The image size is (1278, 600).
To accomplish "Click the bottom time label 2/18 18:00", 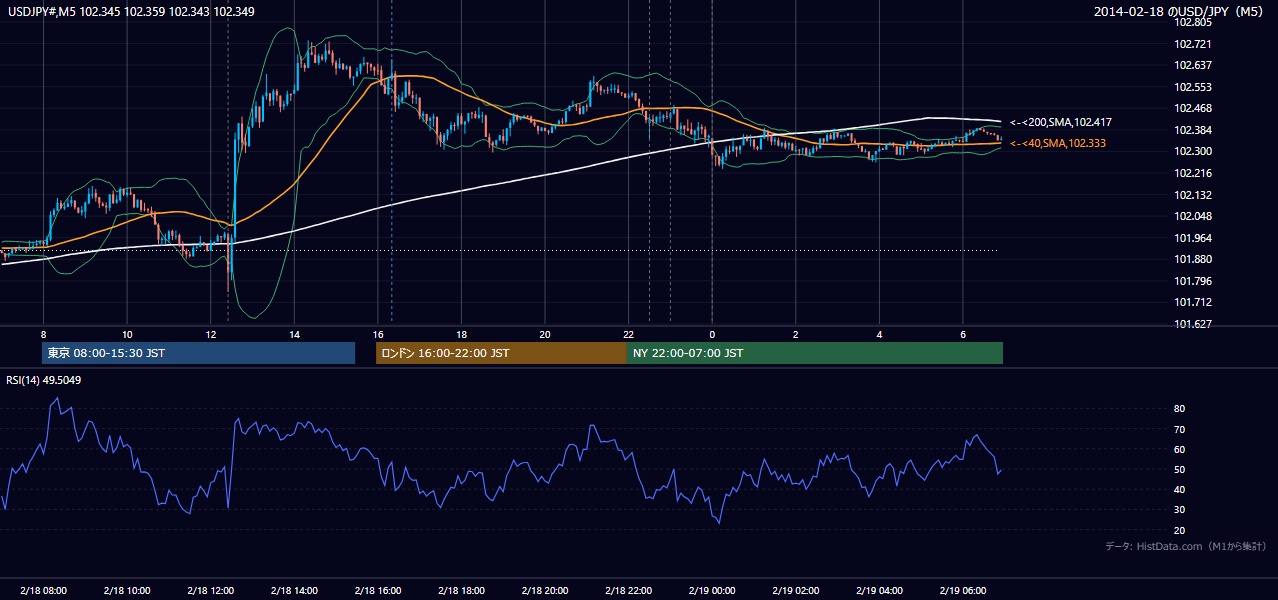I will tap(461, 590).
